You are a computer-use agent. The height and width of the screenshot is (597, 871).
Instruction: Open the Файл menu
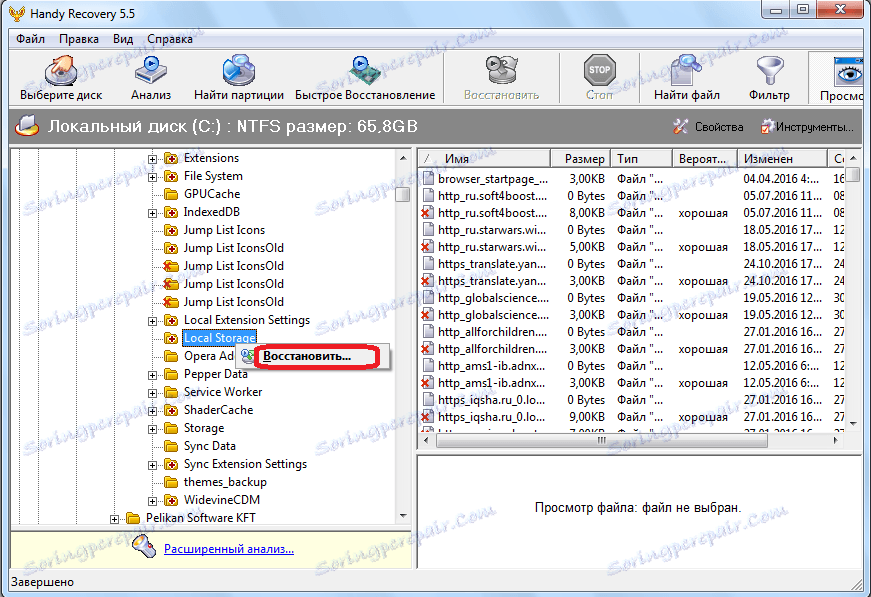(30, 39)
